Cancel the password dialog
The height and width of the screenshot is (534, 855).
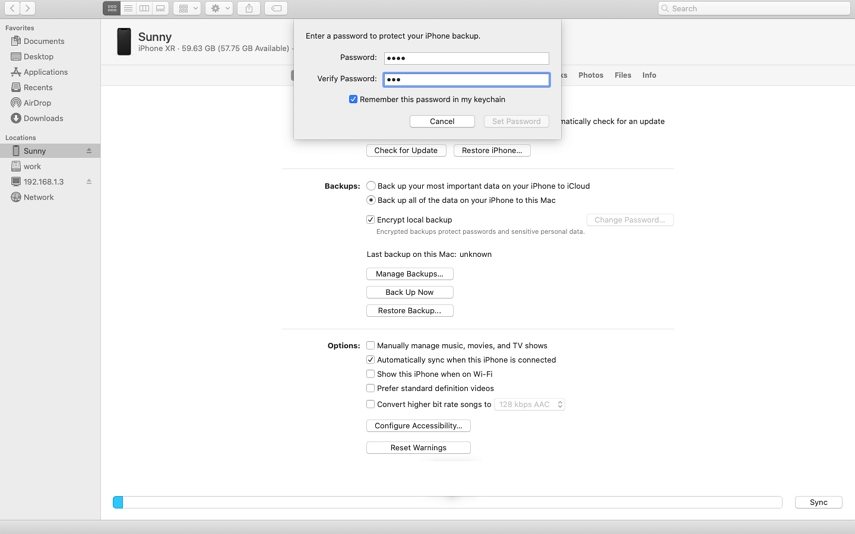442,121
